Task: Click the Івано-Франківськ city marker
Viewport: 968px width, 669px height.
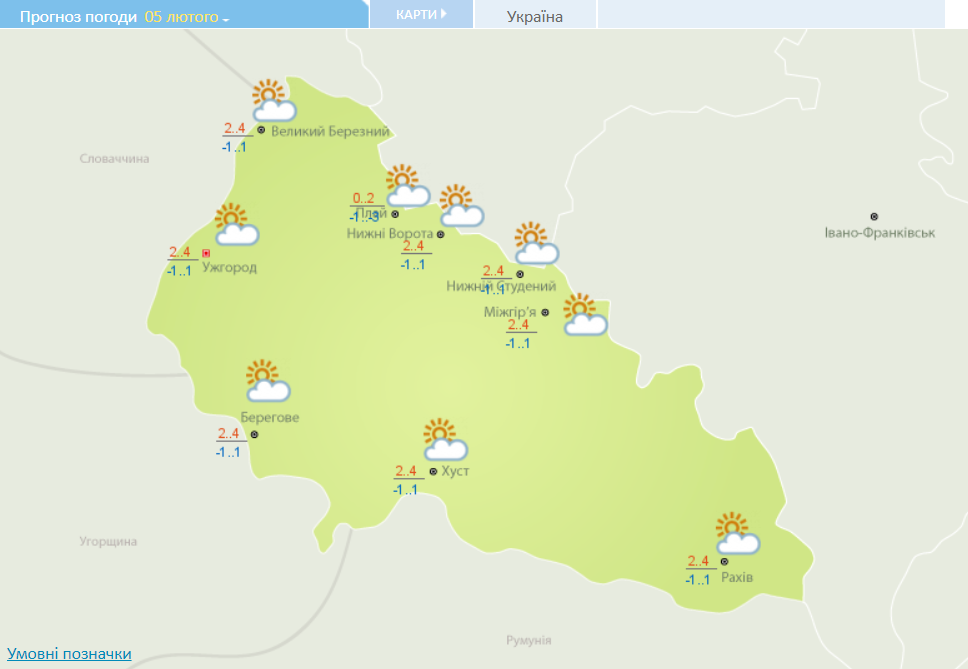Action: pos(874,216)
